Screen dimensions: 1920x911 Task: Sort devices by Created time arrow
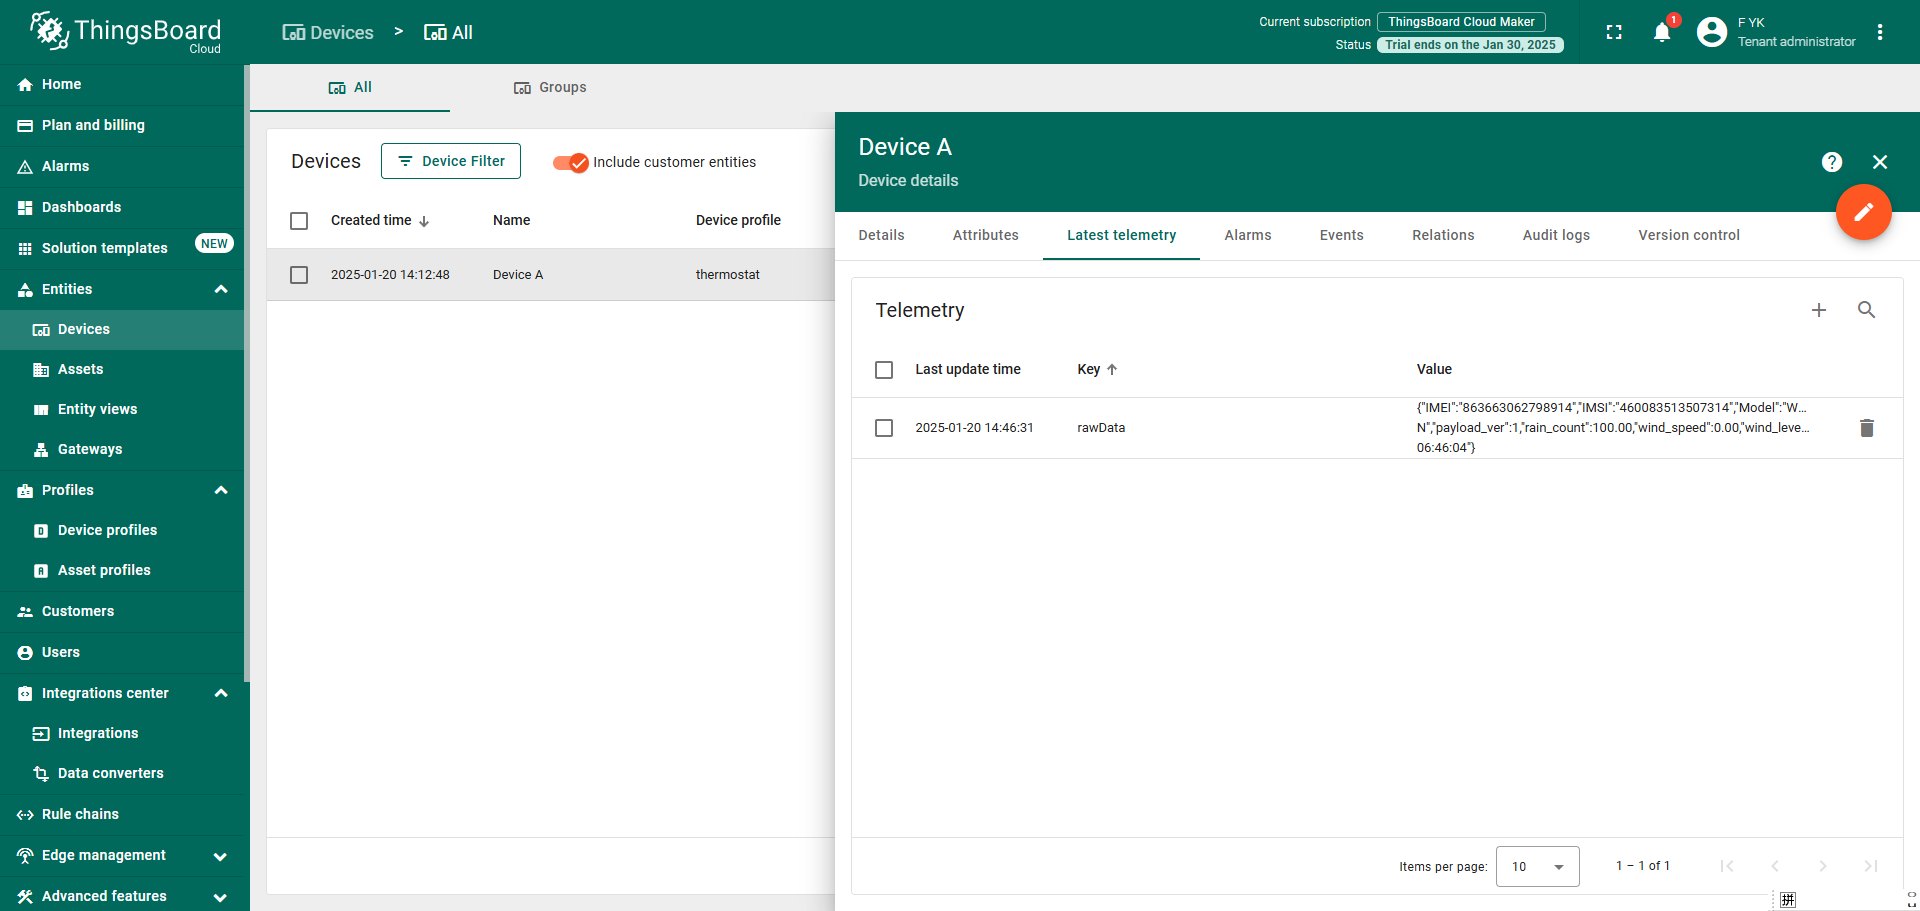(x=424, y=221)
